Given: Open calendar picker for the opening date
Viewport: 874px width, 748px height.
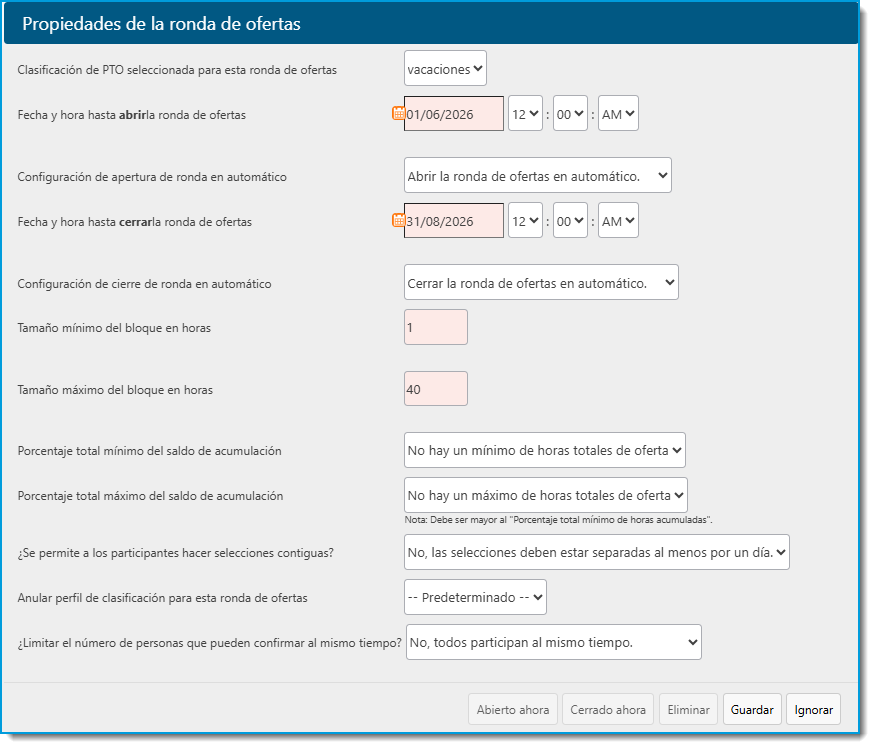Looking at the screenshot, I should (398, 113).
